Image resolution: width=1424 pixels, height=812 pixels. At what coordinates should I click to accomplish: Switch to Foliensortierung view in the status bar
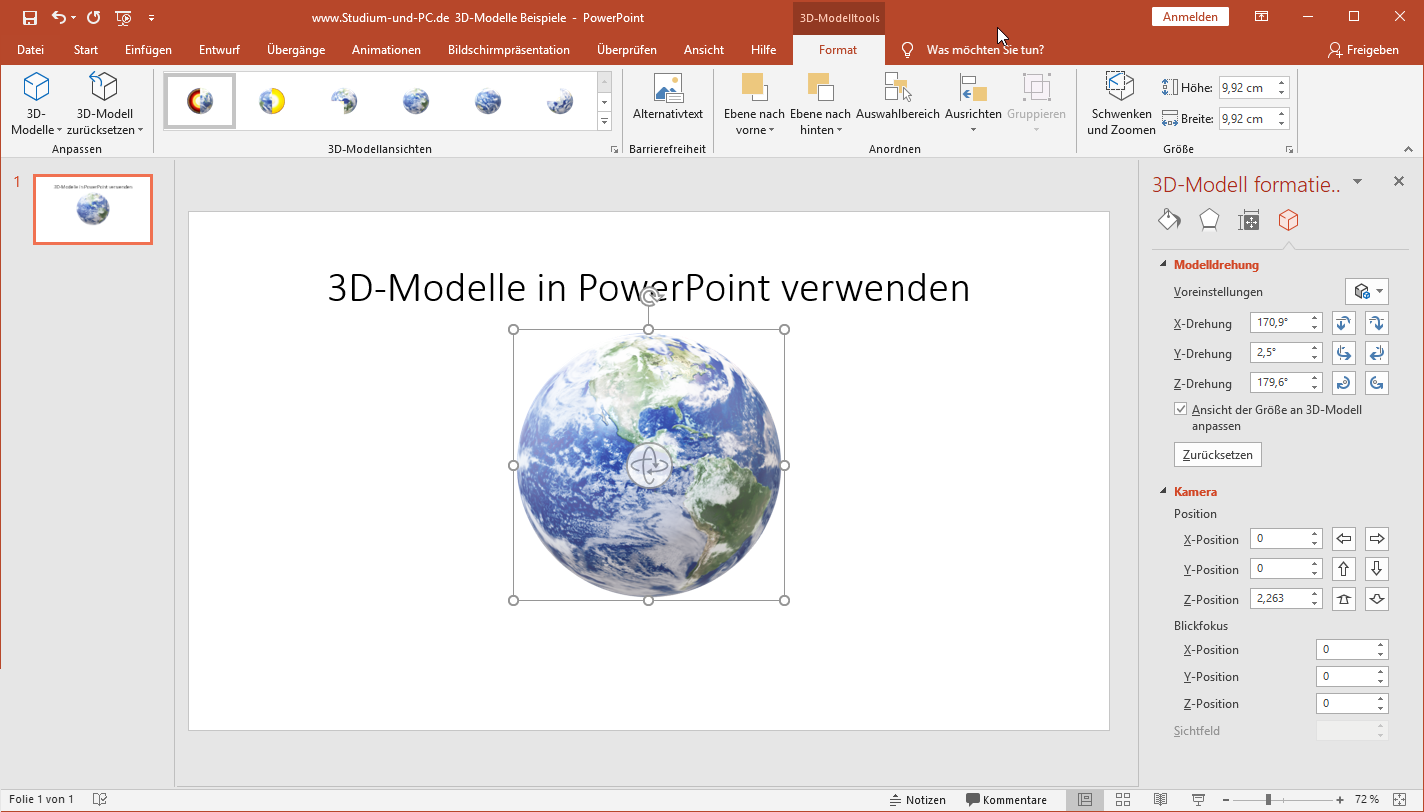pos(1123,800)
